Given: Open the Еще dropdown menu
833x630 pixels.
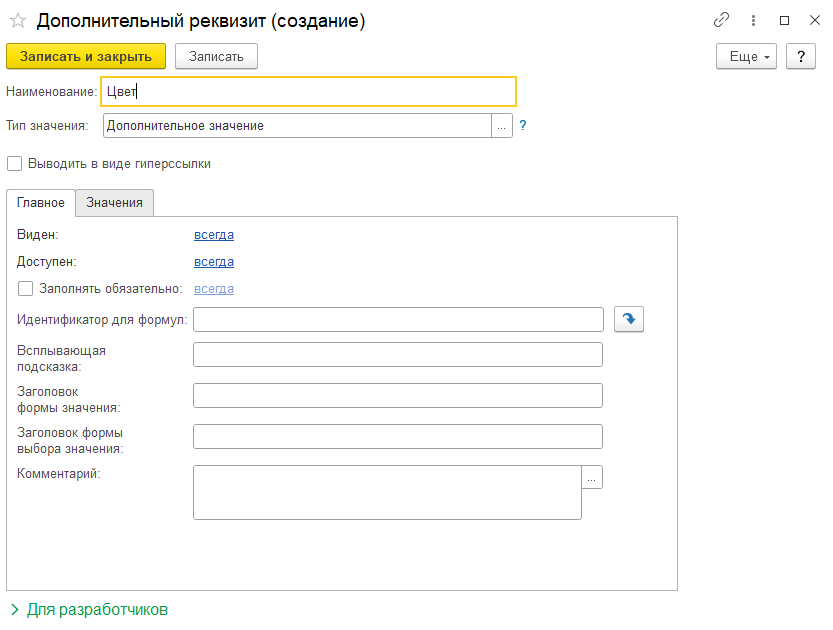Looking at the screenshot, I should [746, 56].
